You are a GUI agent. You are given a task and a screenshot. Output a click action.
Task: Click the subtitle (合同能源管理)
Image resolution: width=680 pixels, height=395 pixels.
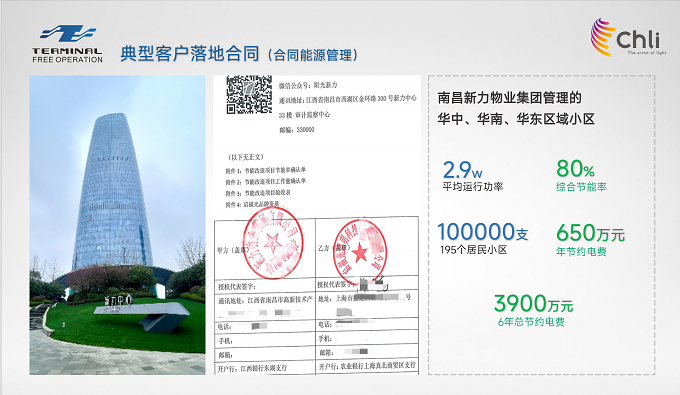(312, 55)
